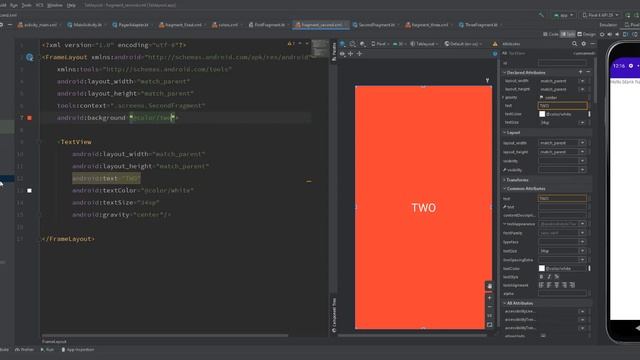The image size is (640, 360).
Task: Open Attributes panel settings gear
Action: [584, 44]
